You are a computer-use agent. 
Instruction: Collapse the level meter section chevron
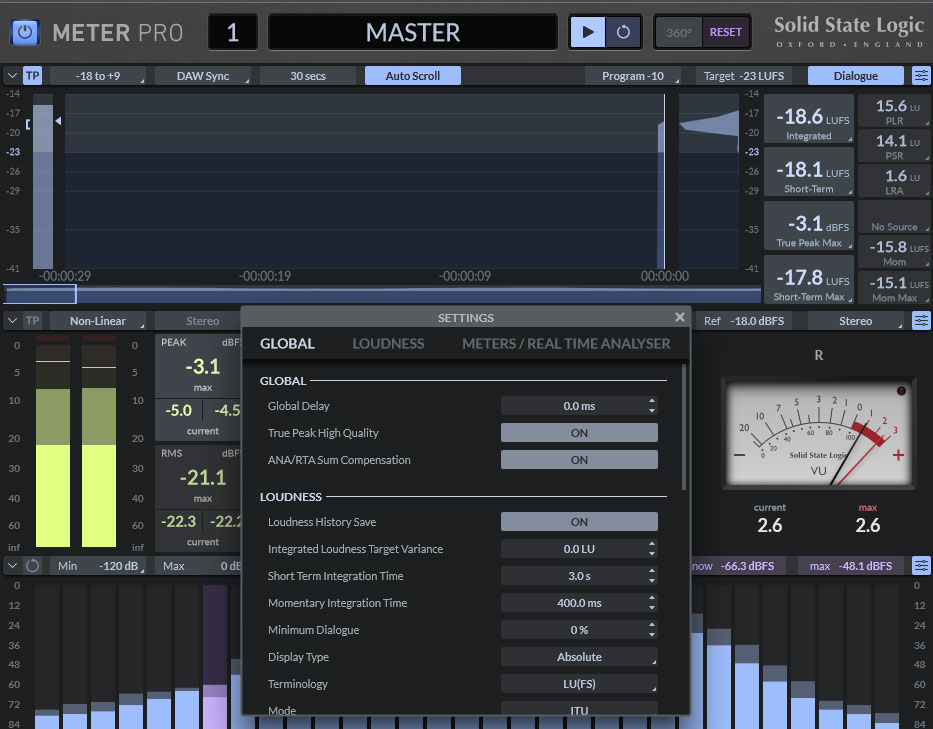12,321
